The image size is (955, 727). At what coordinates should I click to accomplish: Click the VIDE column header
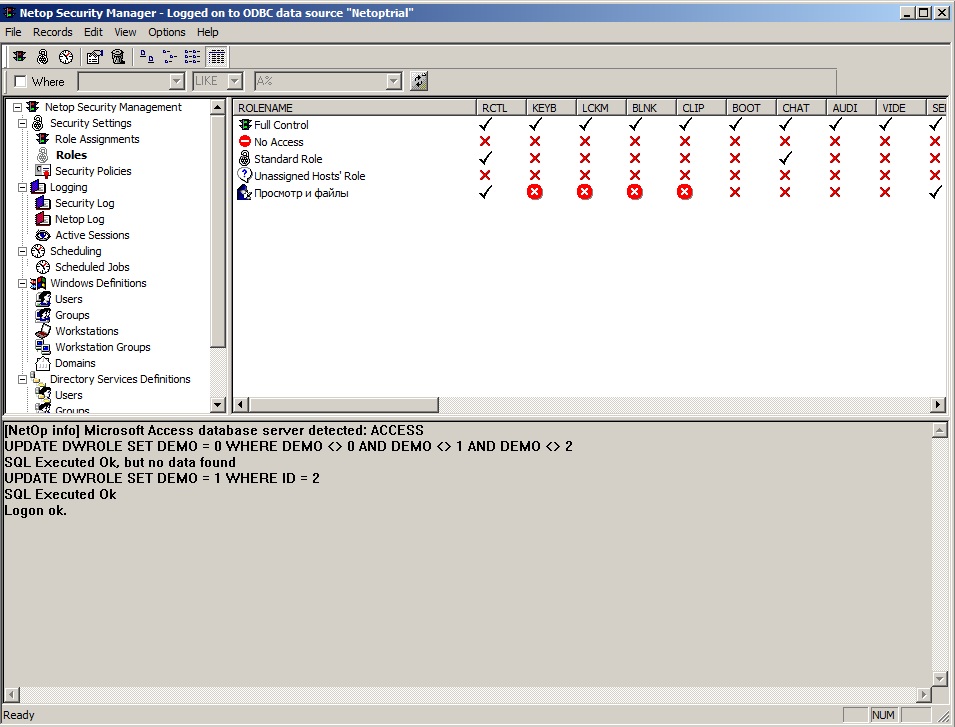tap(901, 108)
